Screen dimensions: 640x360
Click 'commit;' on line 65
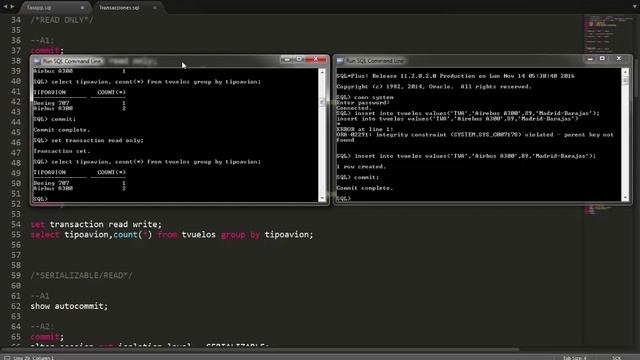pos(47,337)
